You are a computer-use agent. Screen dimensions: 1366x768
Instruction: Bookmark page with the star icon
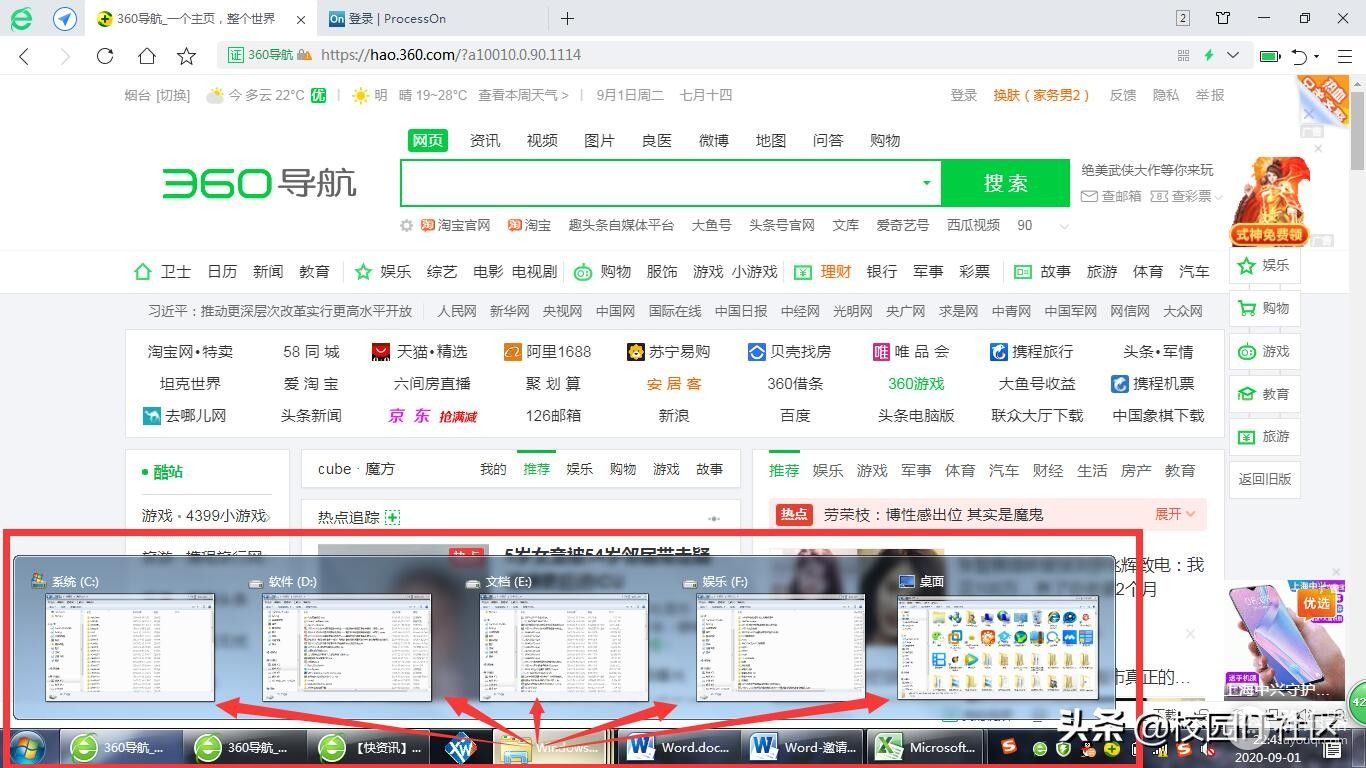pyautogui.click(x=186, y=56)
